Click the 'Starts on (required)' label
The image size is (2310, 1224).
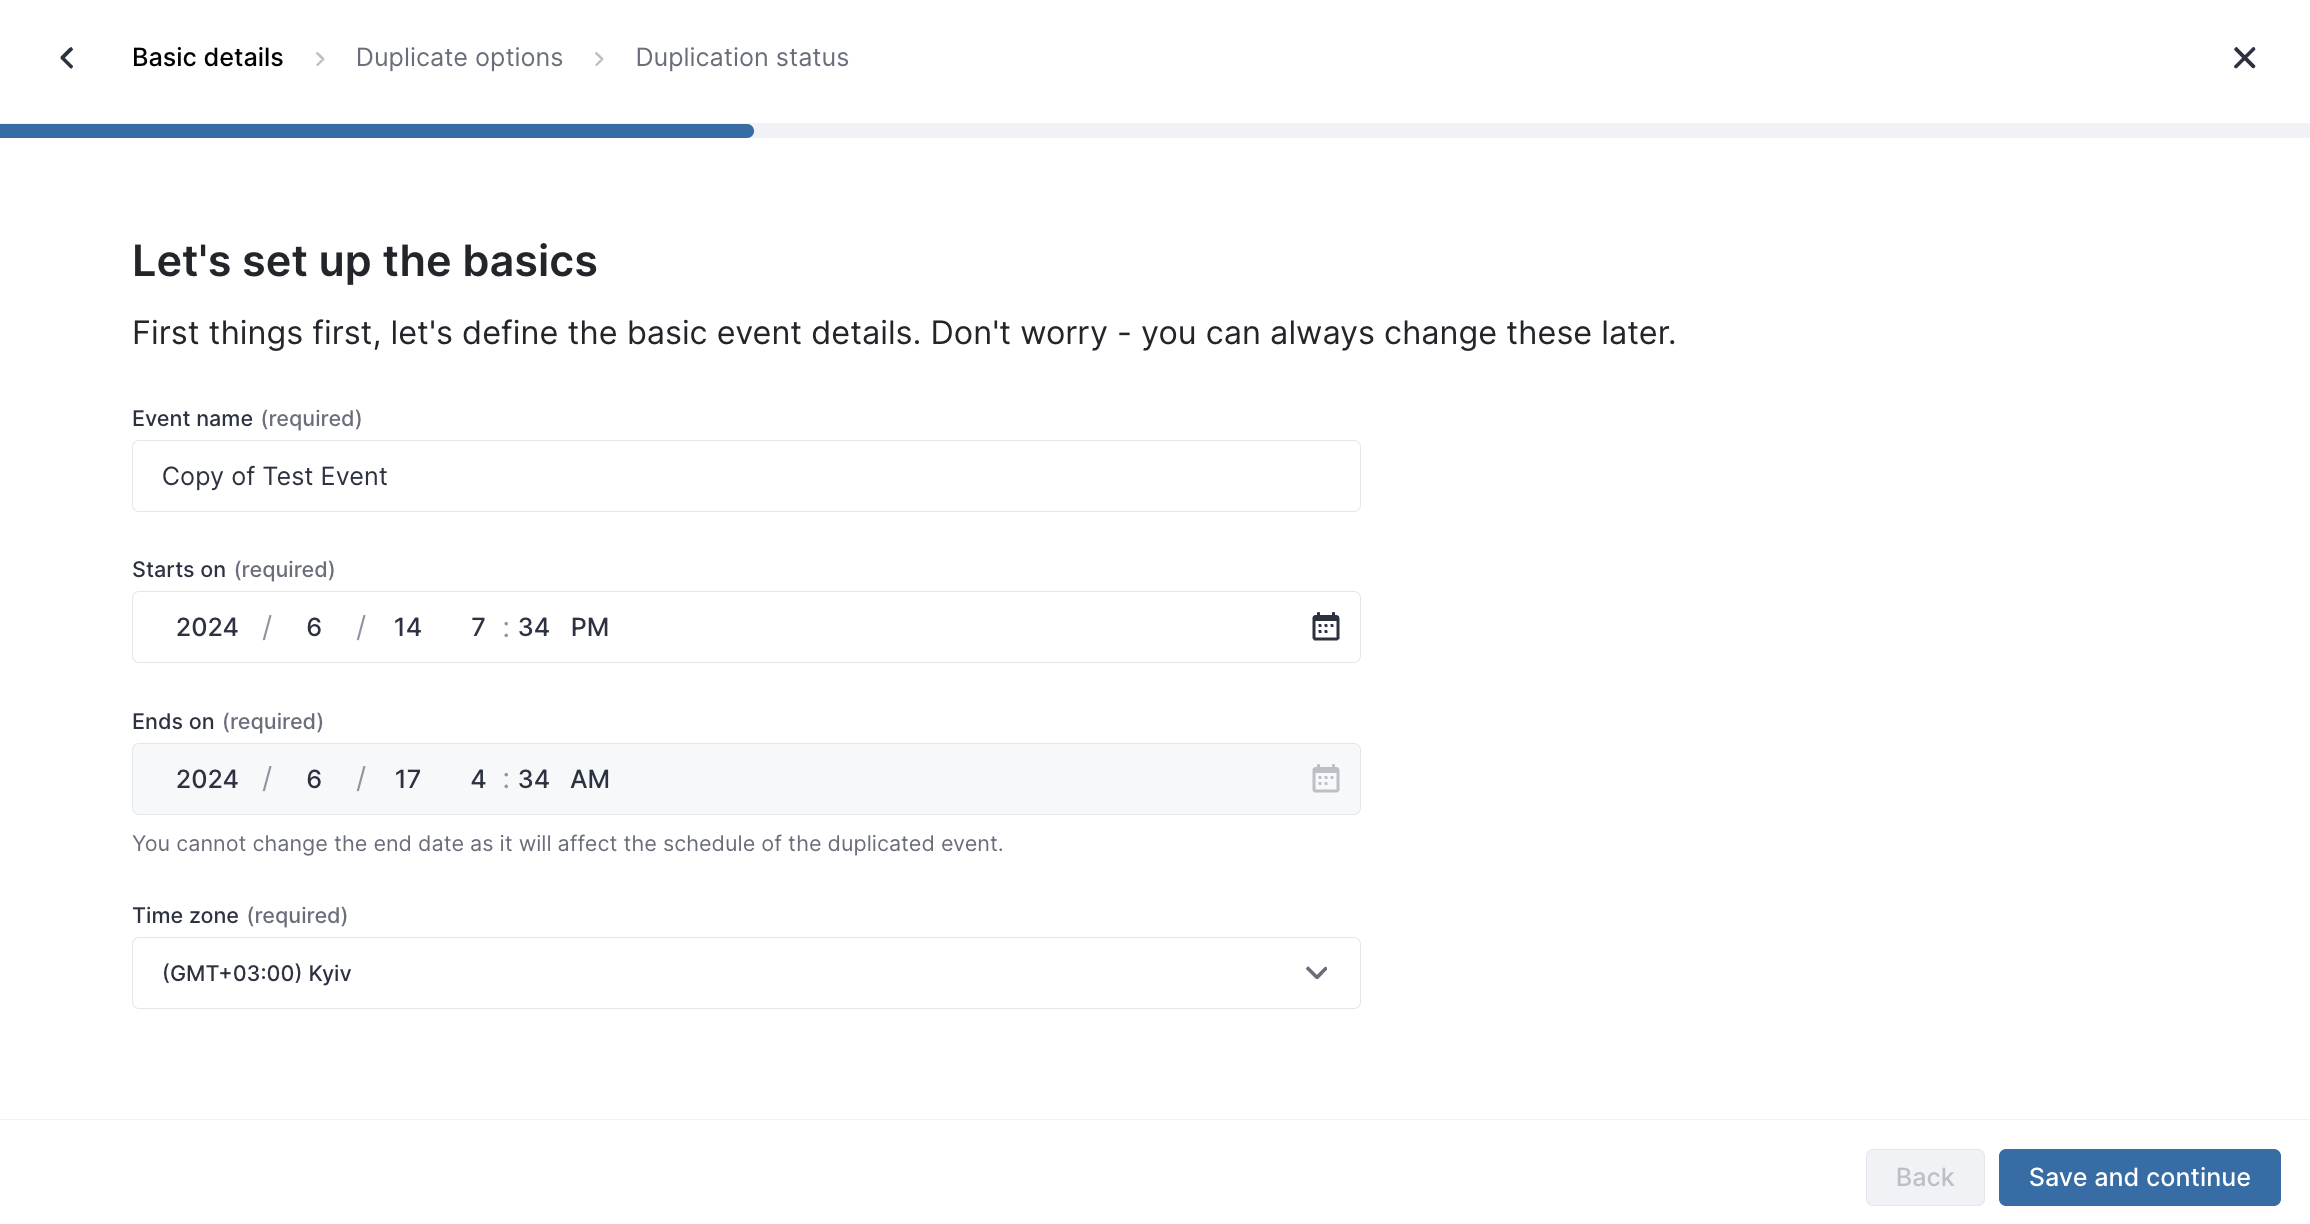point(233,569)
